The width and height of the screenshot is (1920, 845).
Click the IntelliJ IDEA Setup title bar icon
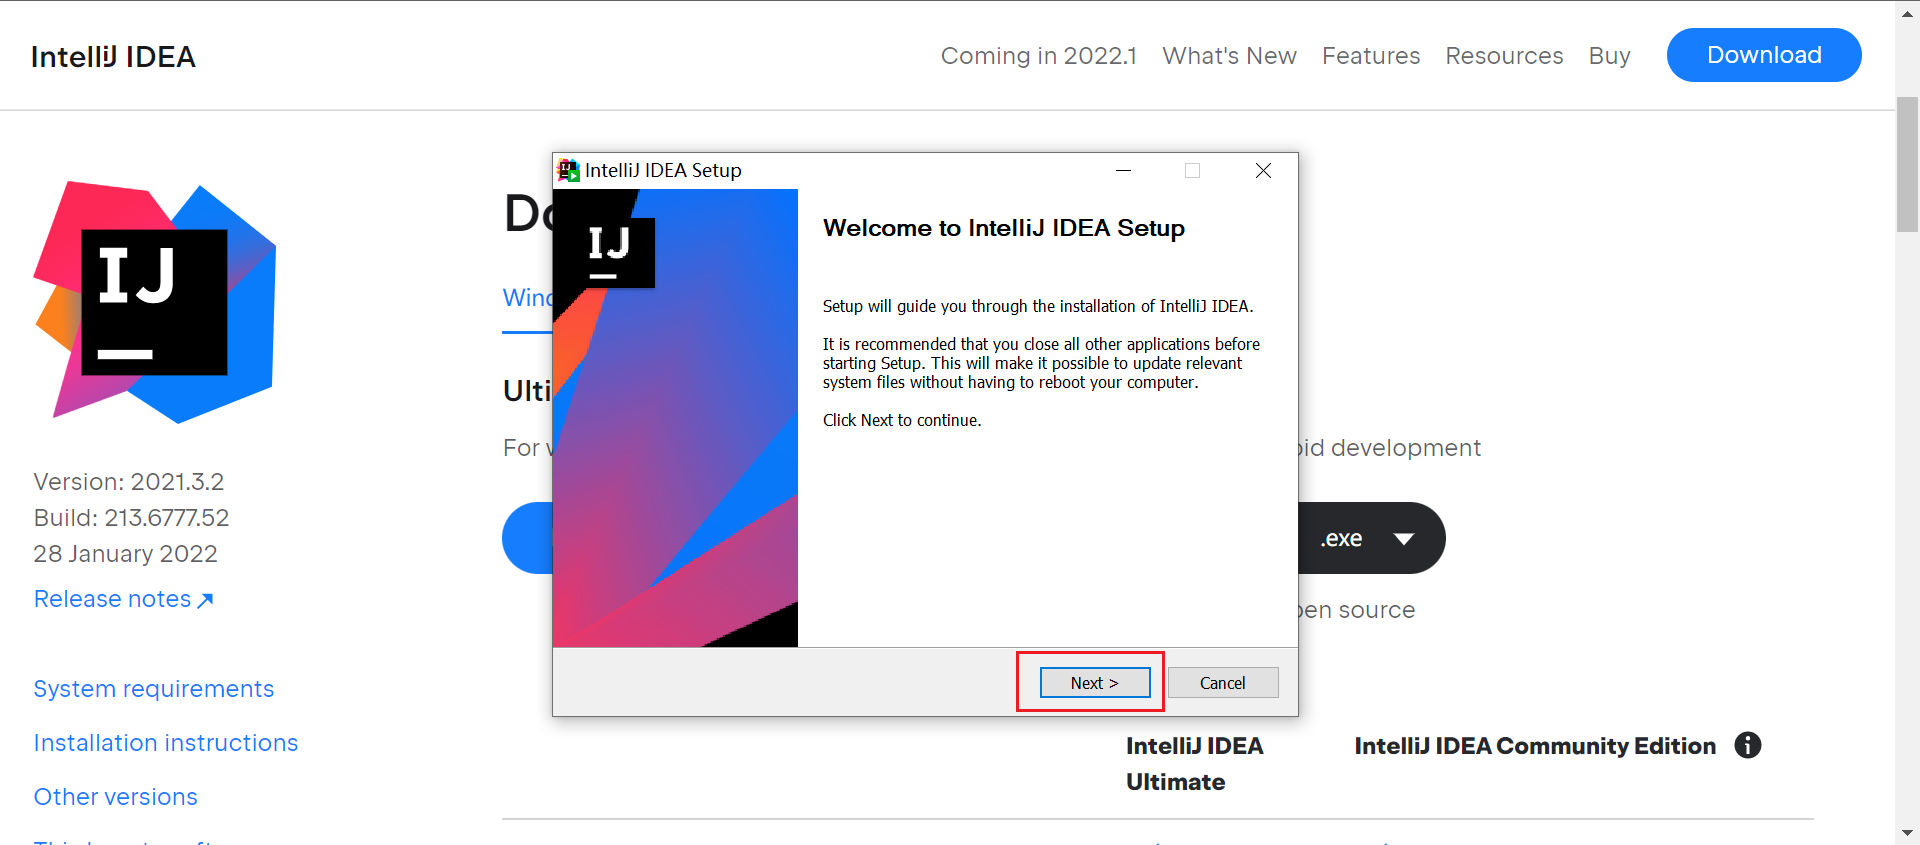[x=568, y=171]
